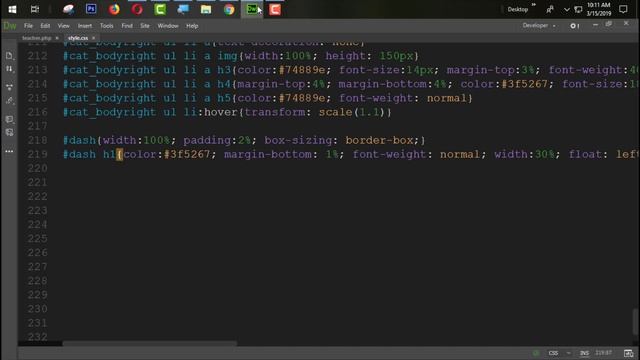Click the vertical scrollbar thumb
Viewport: 640px width, 360px height.
click(x=635, y=322)
